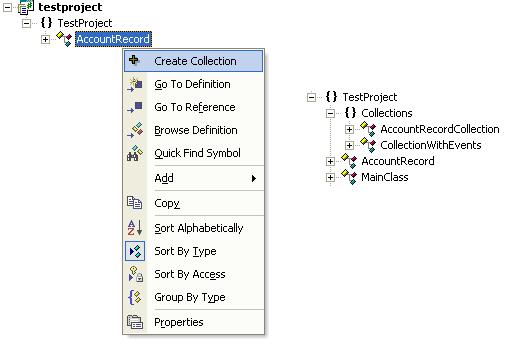The image size is (524, 361).
Task: Select the bold testproject tree label
Action: [70, 7]
